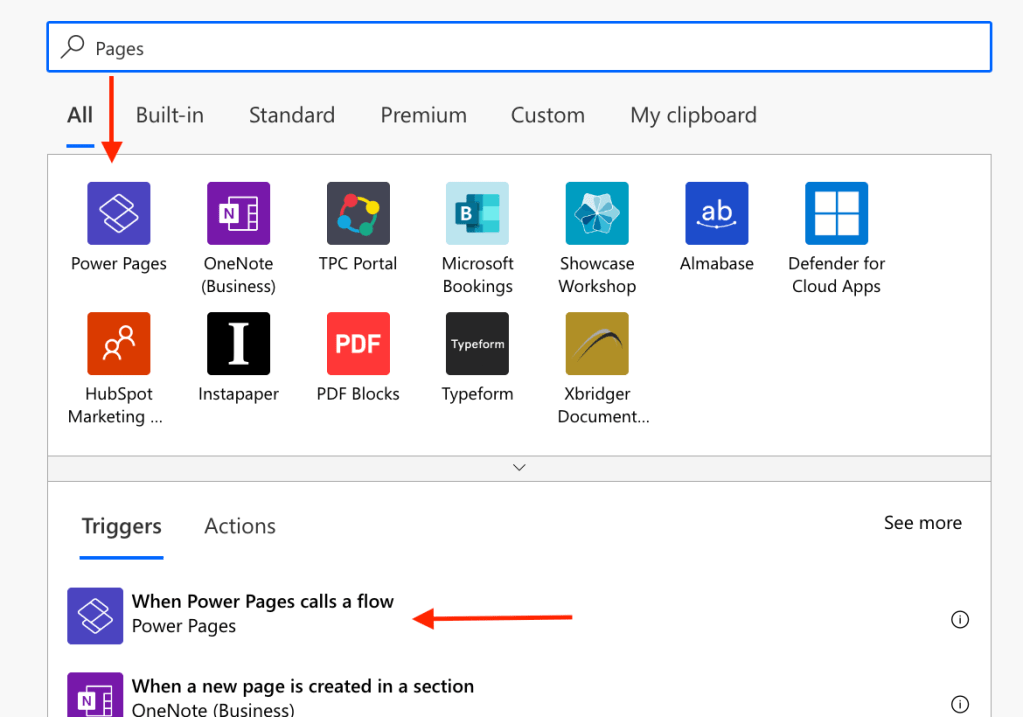Switch to the Premium tab
Screen dimensions: 1023x717
[423, 115]
